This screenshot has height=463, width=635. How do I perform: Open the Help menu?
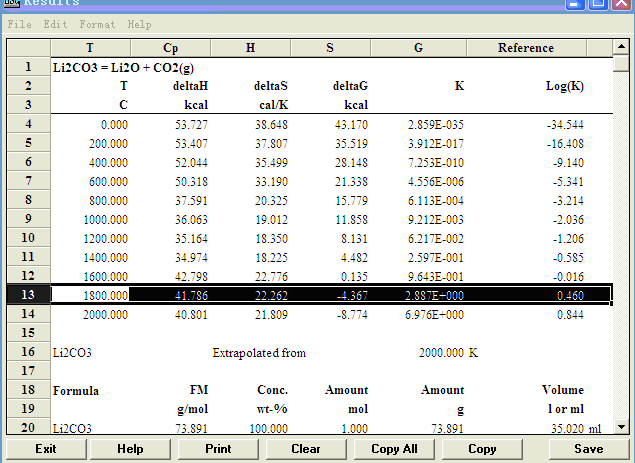click(139, 24)
